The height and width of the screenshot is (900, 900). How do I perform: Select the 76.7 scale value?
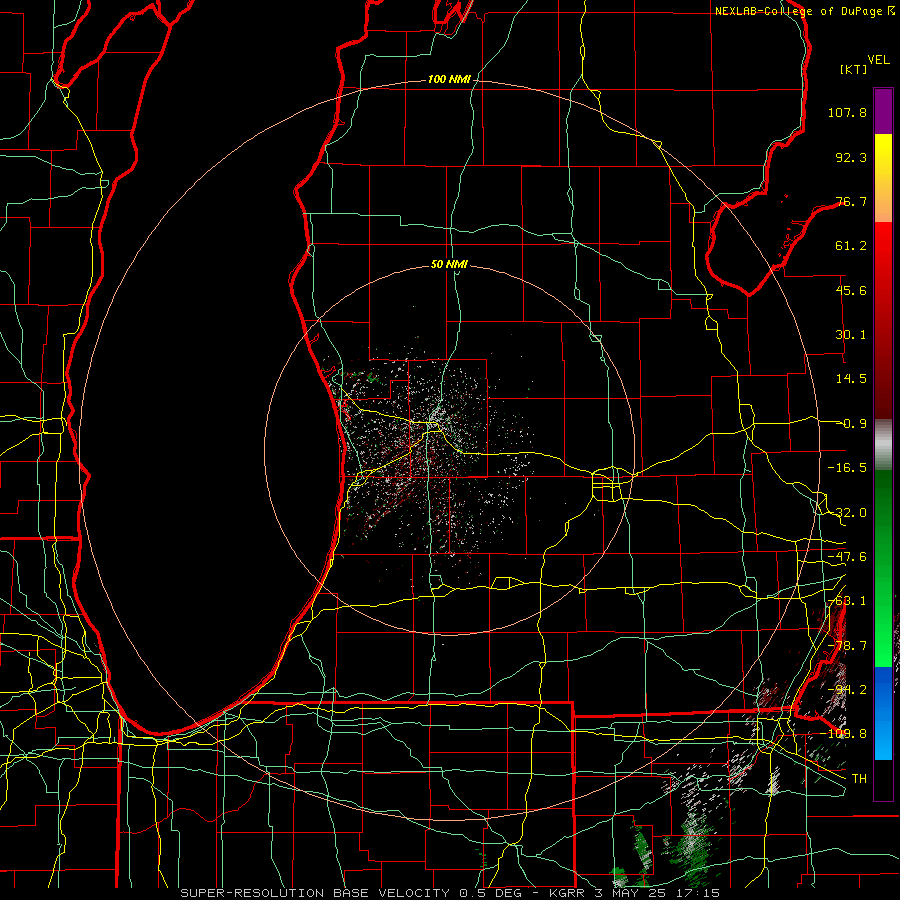coord(851,201)
